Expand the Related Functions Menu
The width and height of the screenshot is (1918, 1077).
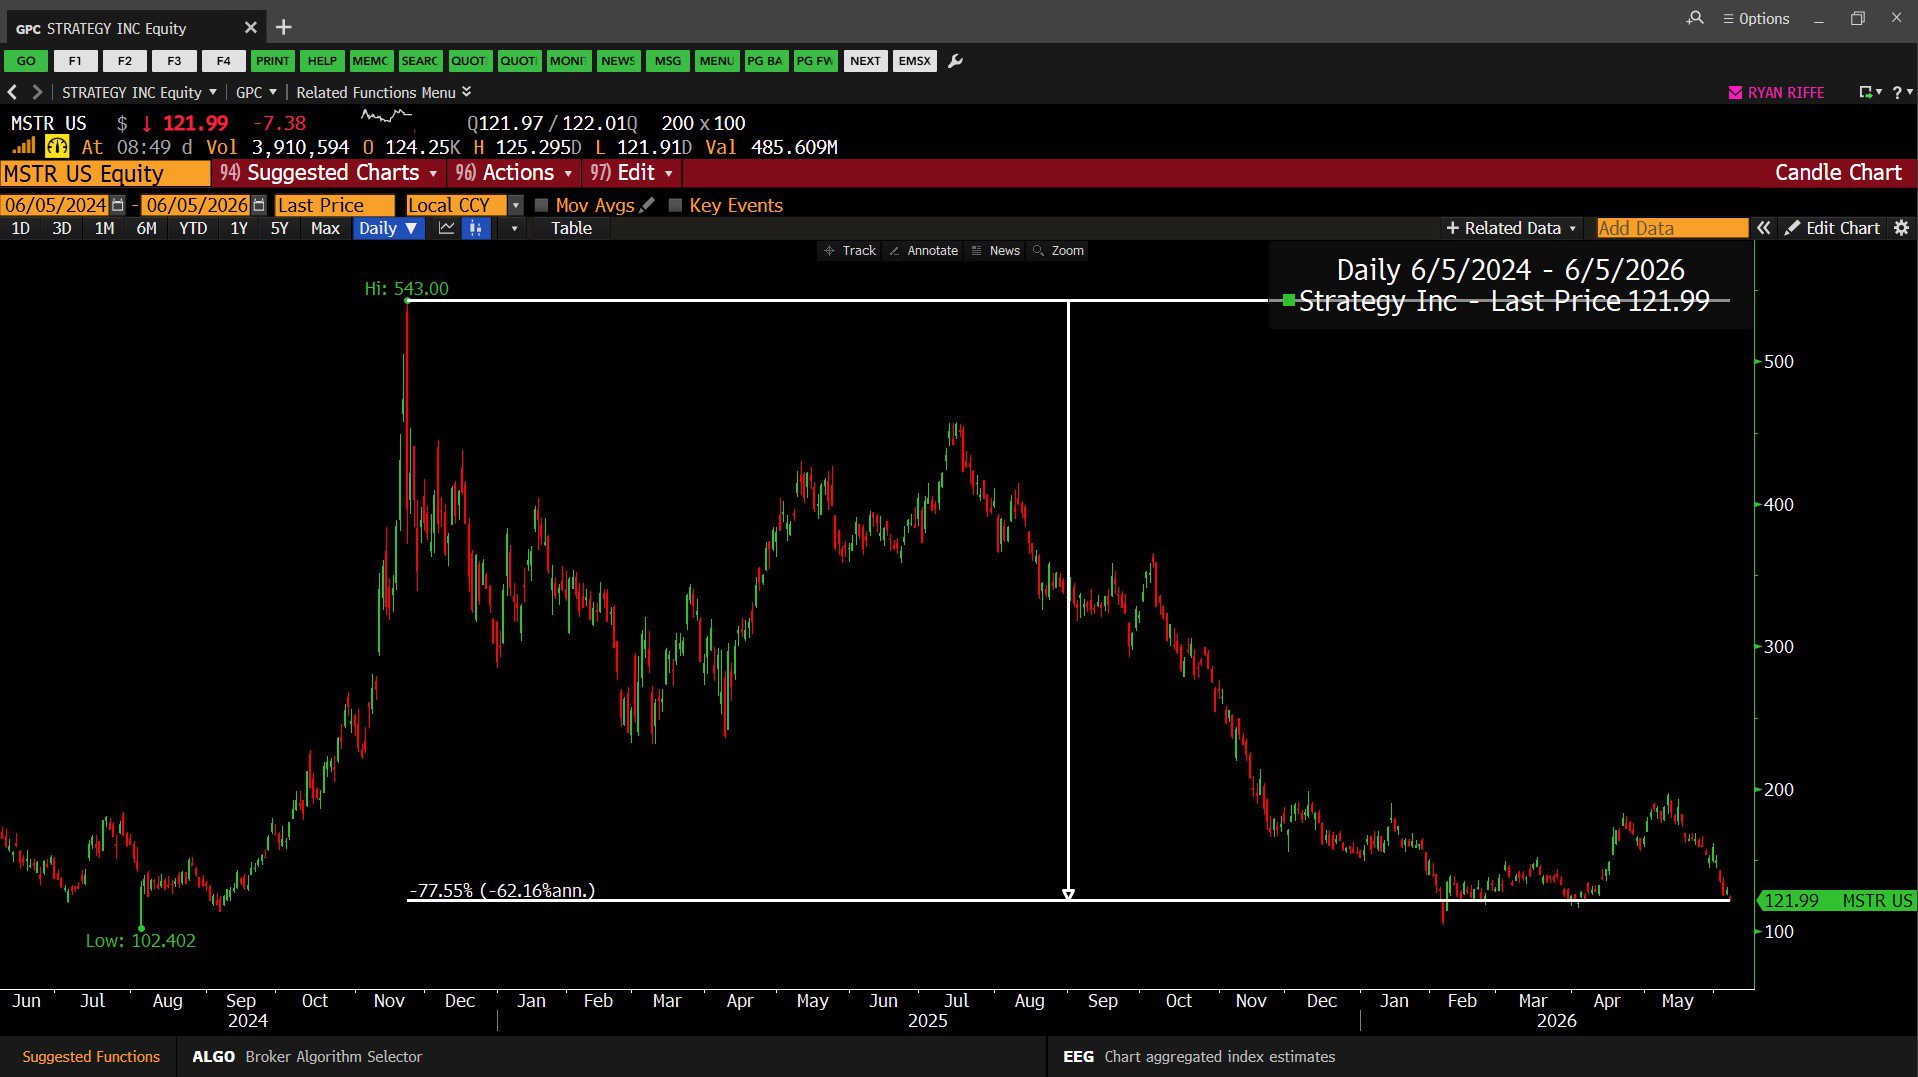[x=384, y=92]
